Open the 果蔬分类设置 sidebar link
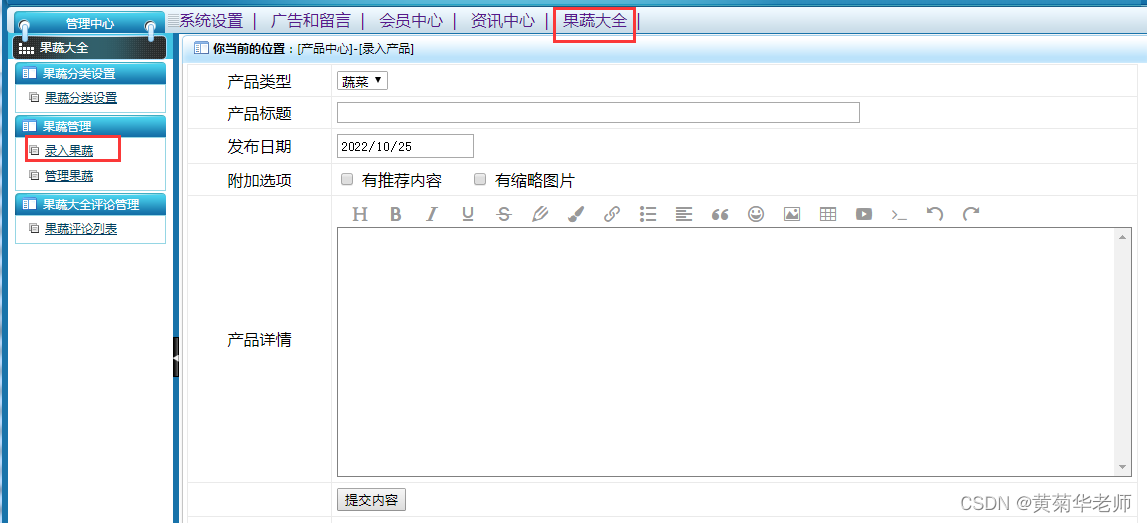The height and width of the screenshot is (523, 1147). [80, 97]
